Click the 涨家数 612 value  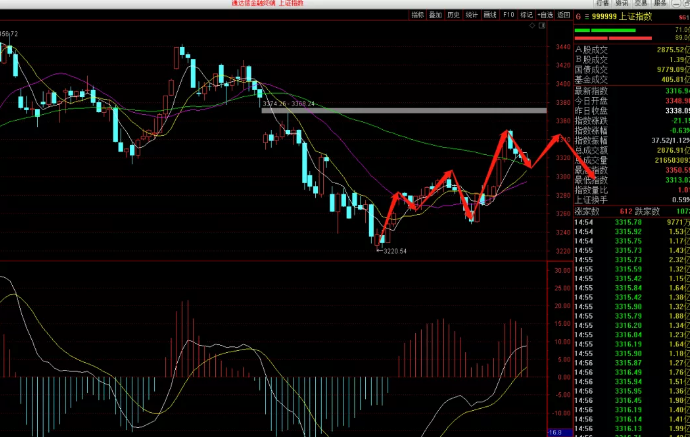(626, 212)
